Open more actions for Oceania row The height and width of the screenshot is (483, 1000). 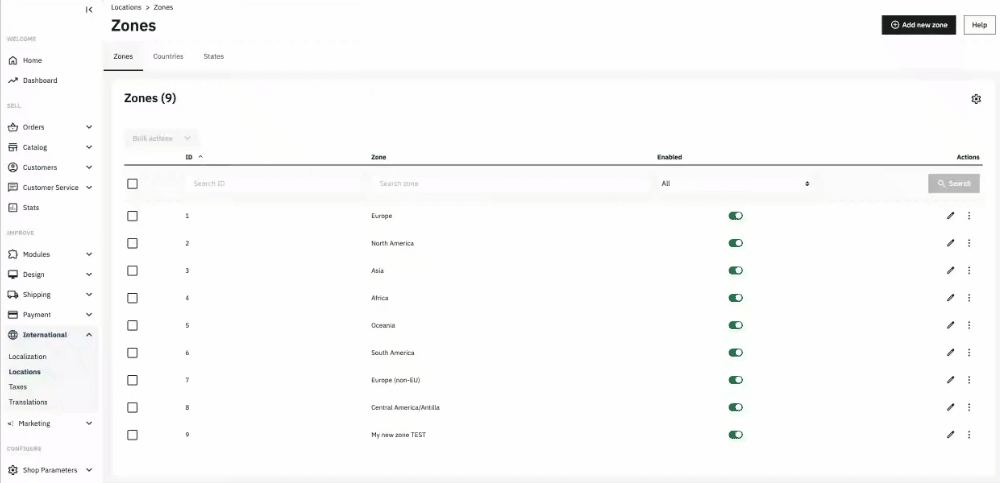point(969,325)
